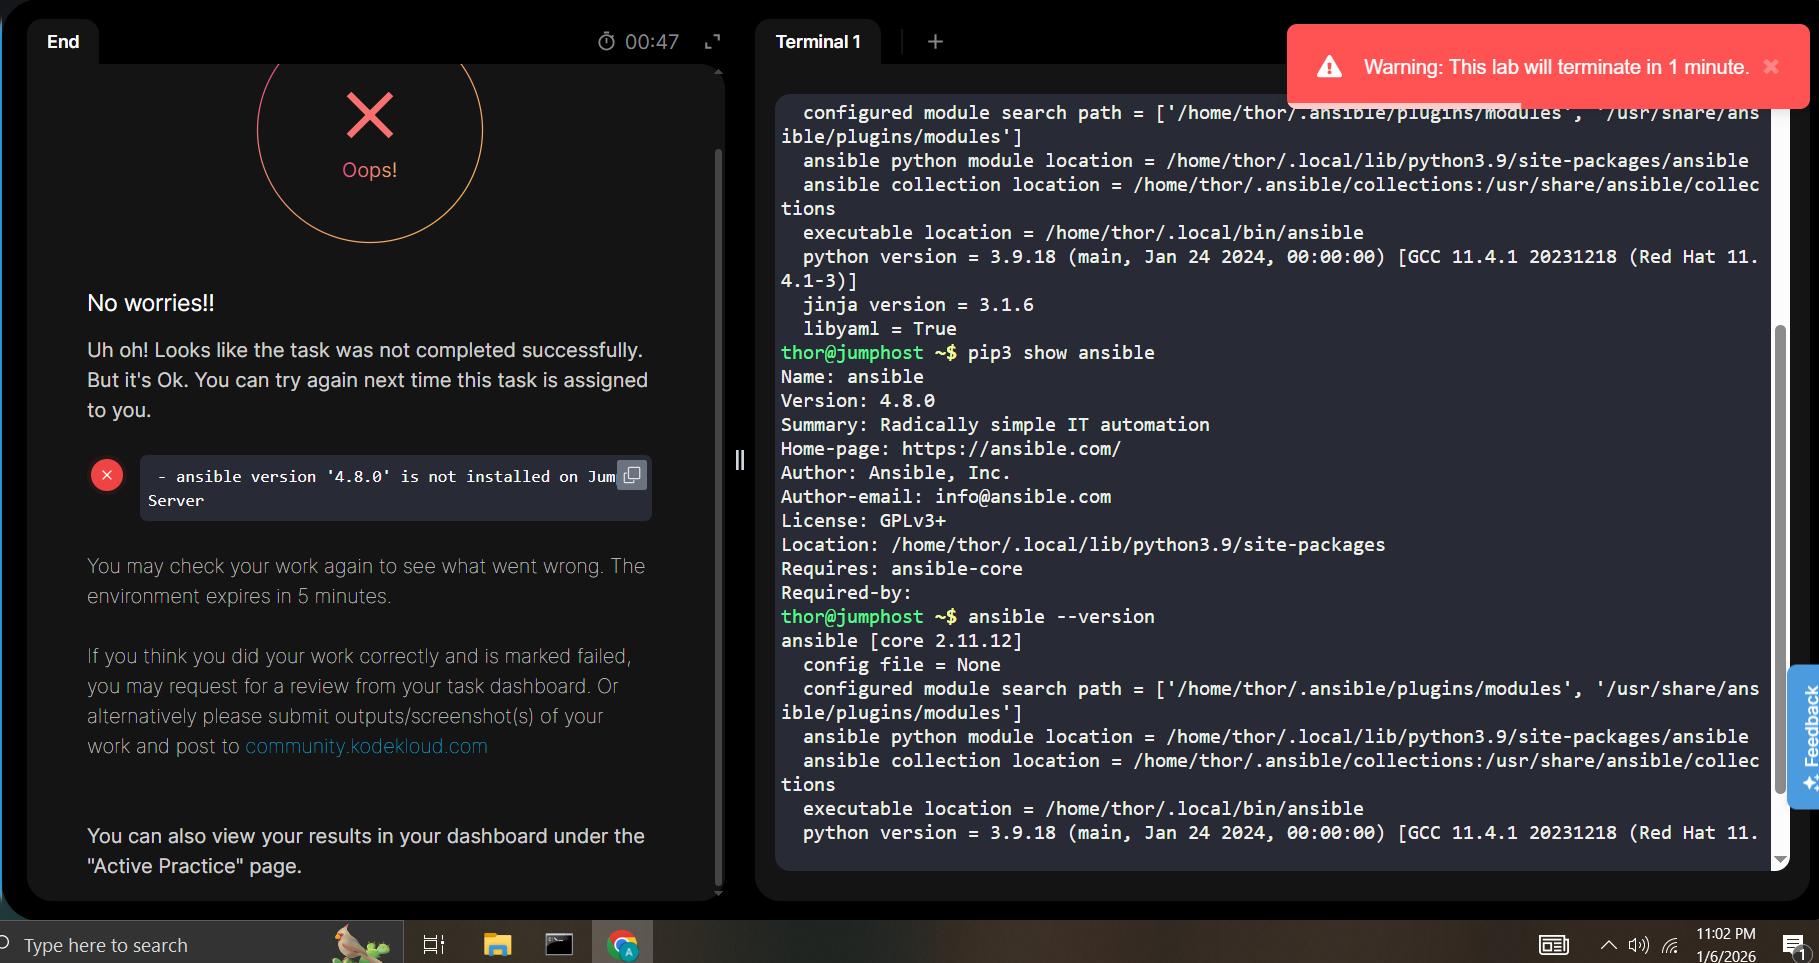Click the red failed status icon
Image resolution: width=1819 pixels, height=963 pixels.
click(107, 475)
